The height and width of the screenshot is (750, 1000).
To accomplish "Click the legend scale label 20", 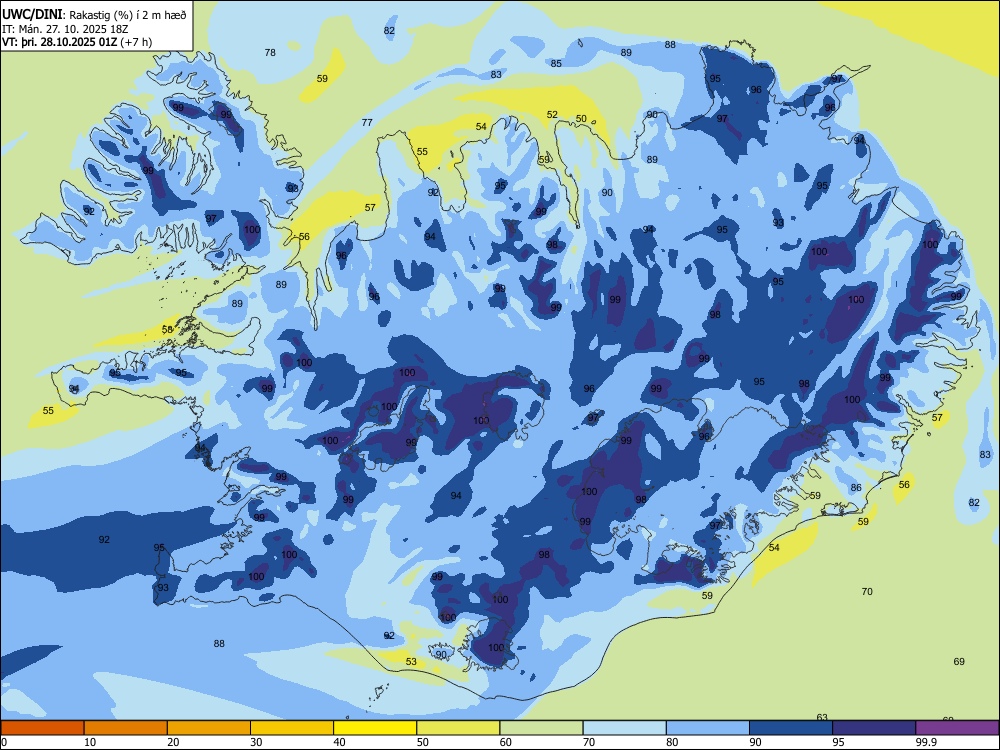I will [x=173, y=742].
